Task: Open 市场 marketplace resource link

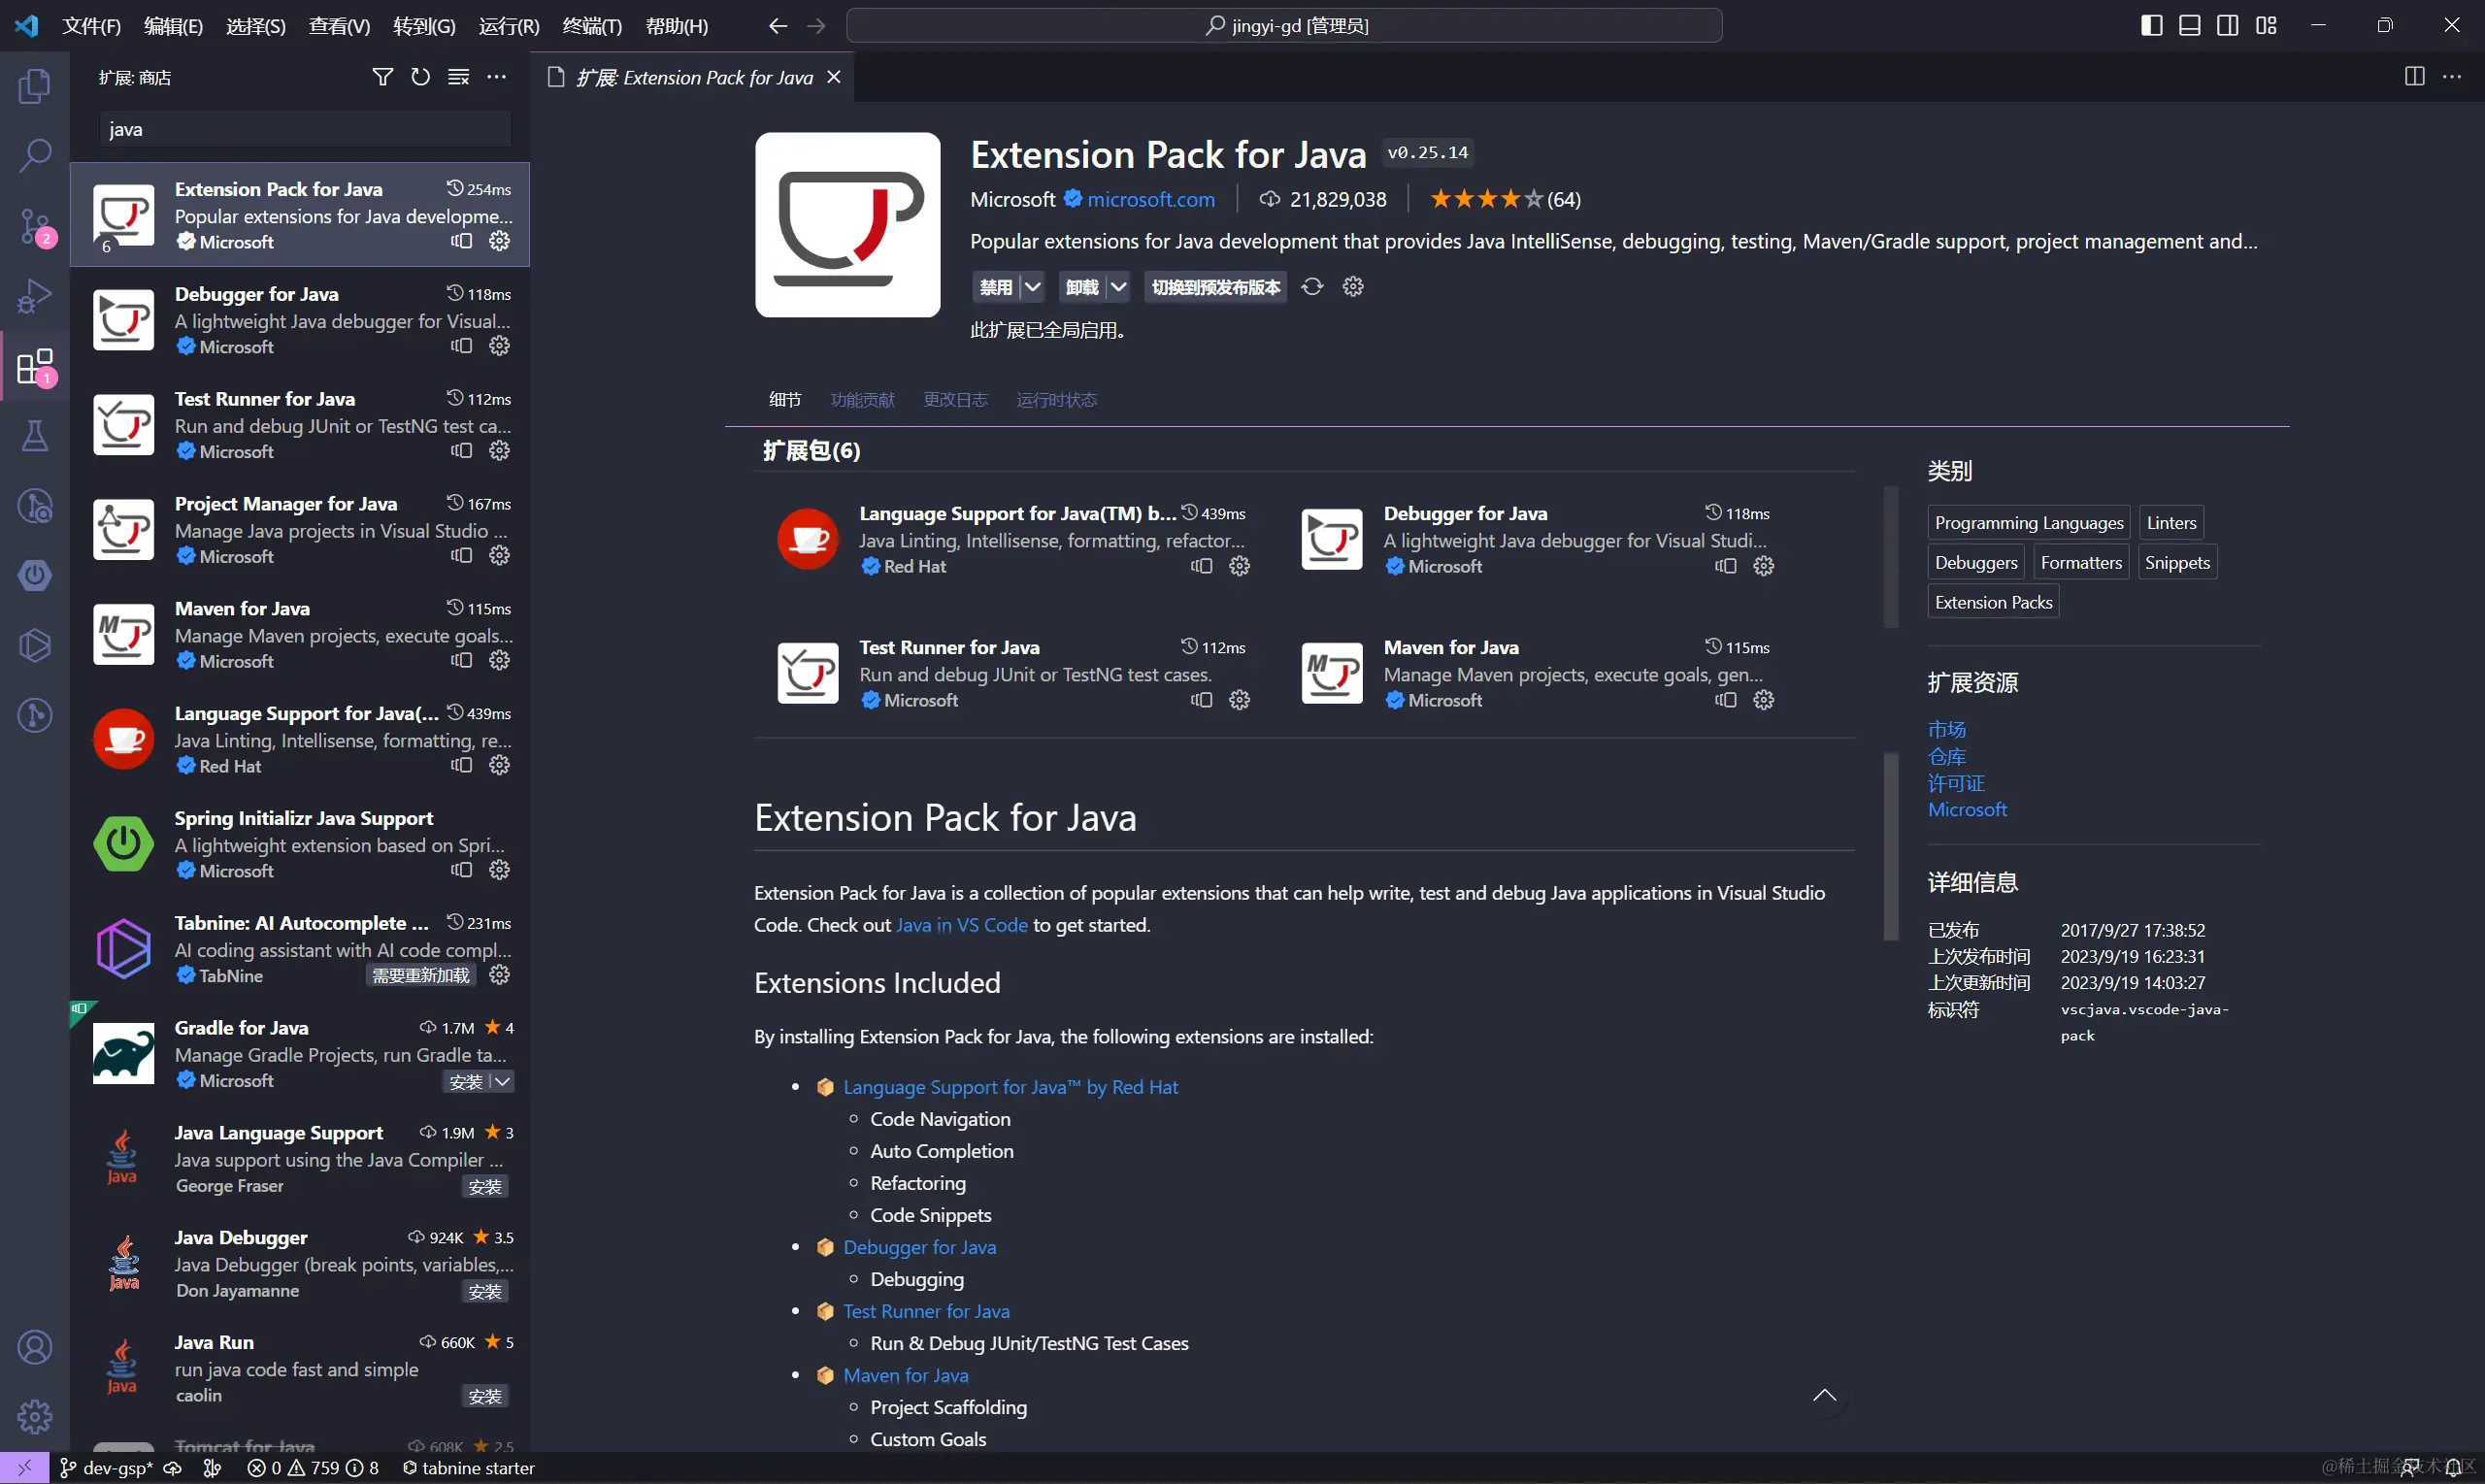Action: 1946,729
